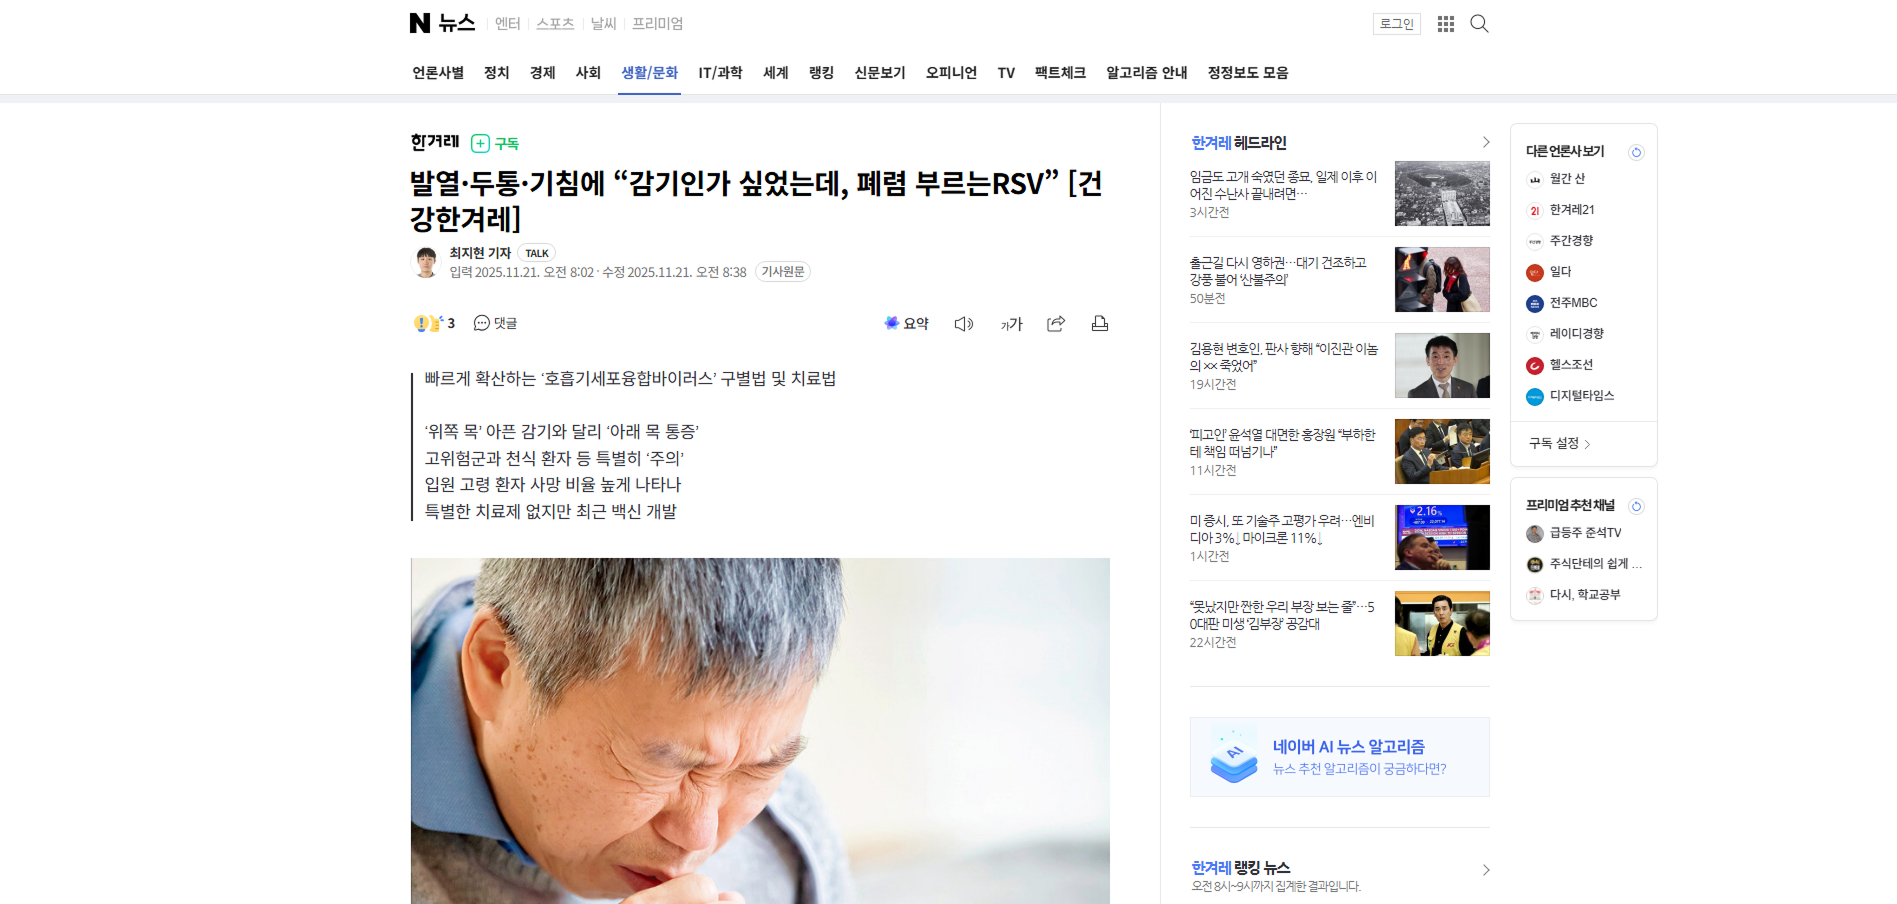The width and height of the screenshot is (1897, 904).
Task: Open the search magnifier icon
Action: pos(1479,24)
